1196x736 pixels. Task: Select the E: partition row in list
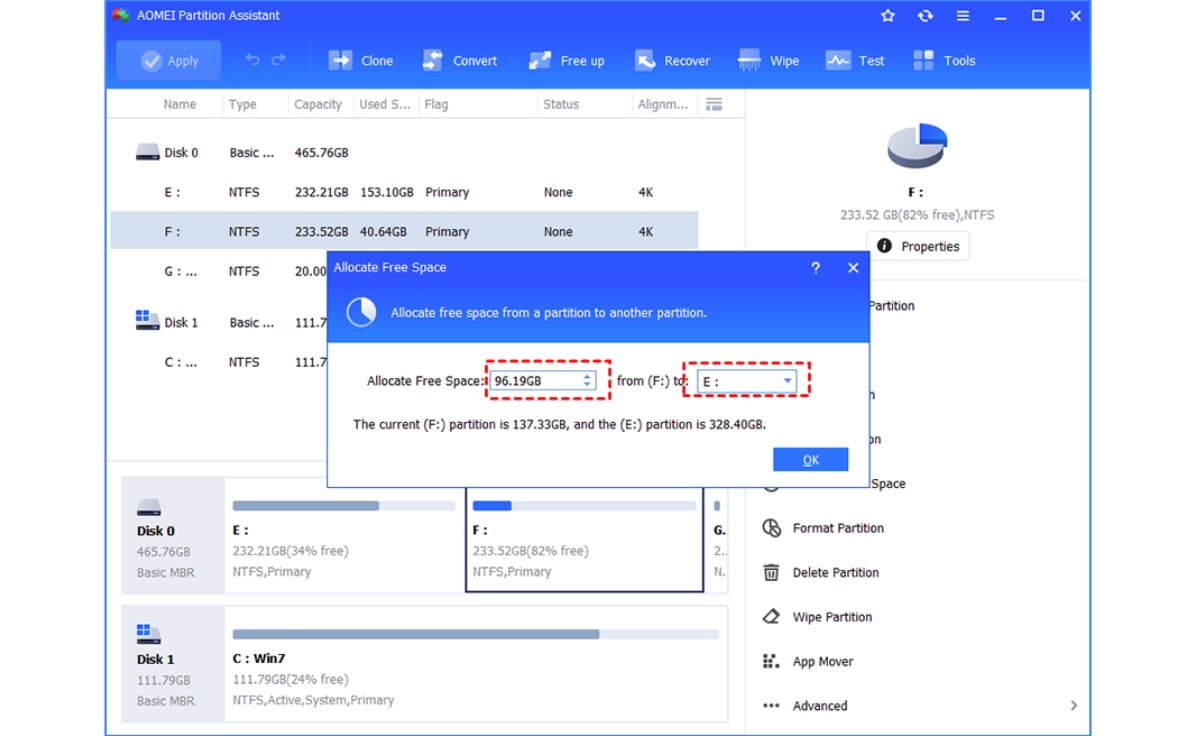click(x=404, y=192)
